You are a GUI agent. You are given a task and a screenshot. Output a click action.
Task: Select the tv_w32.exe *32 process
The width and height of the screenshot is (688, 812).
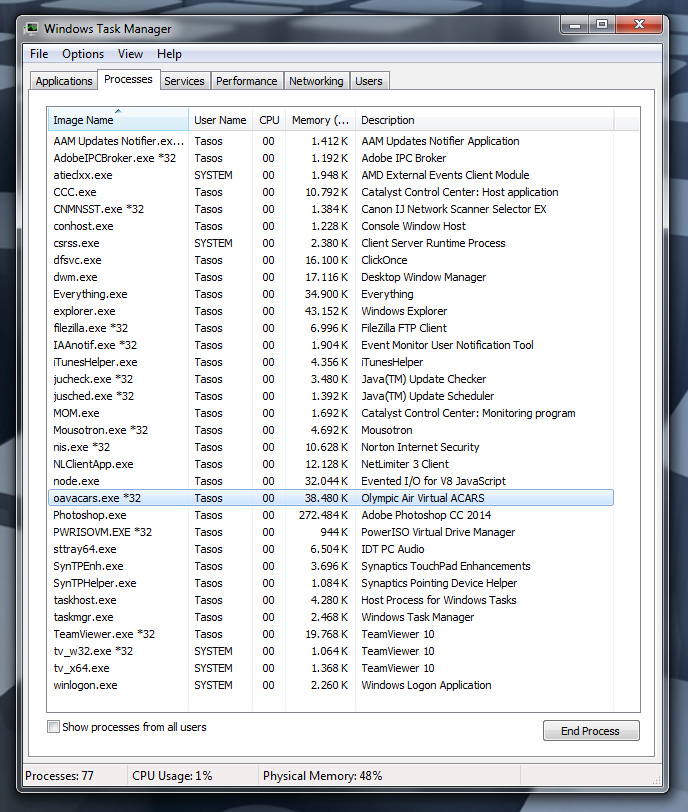pos(331,651)
